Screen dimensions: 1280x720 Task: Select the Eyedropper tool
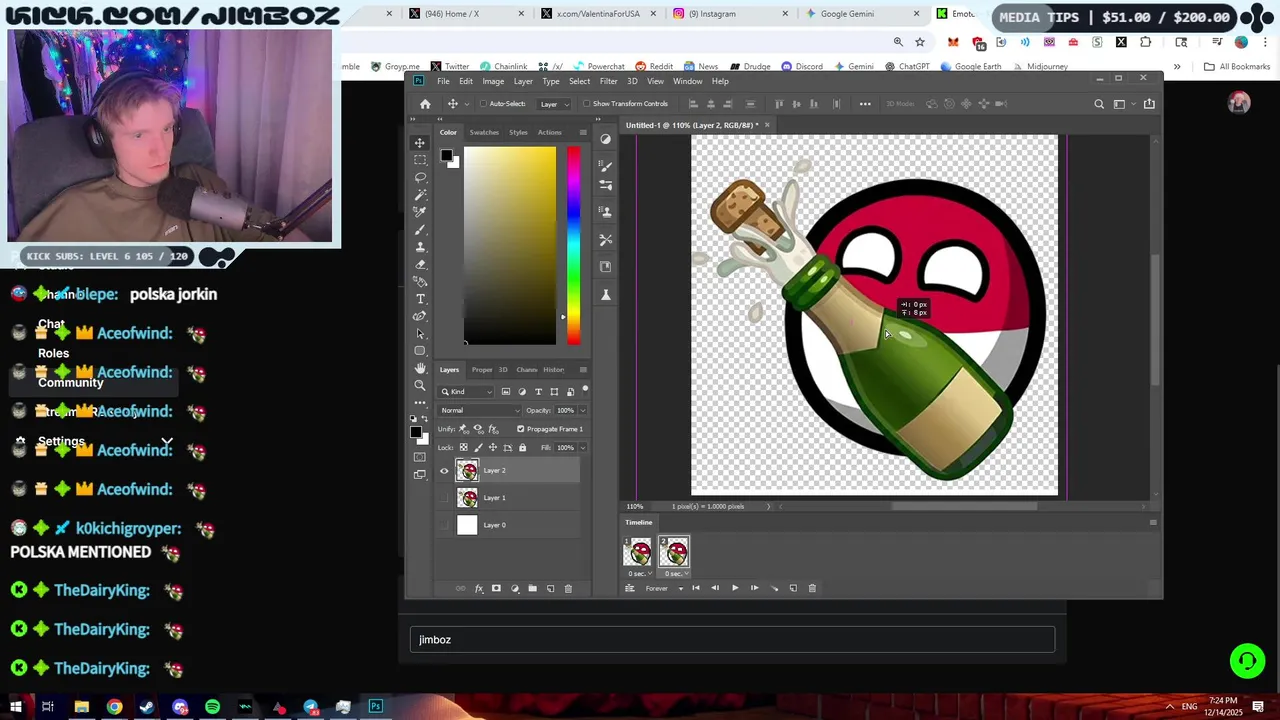tap(420, 212)
